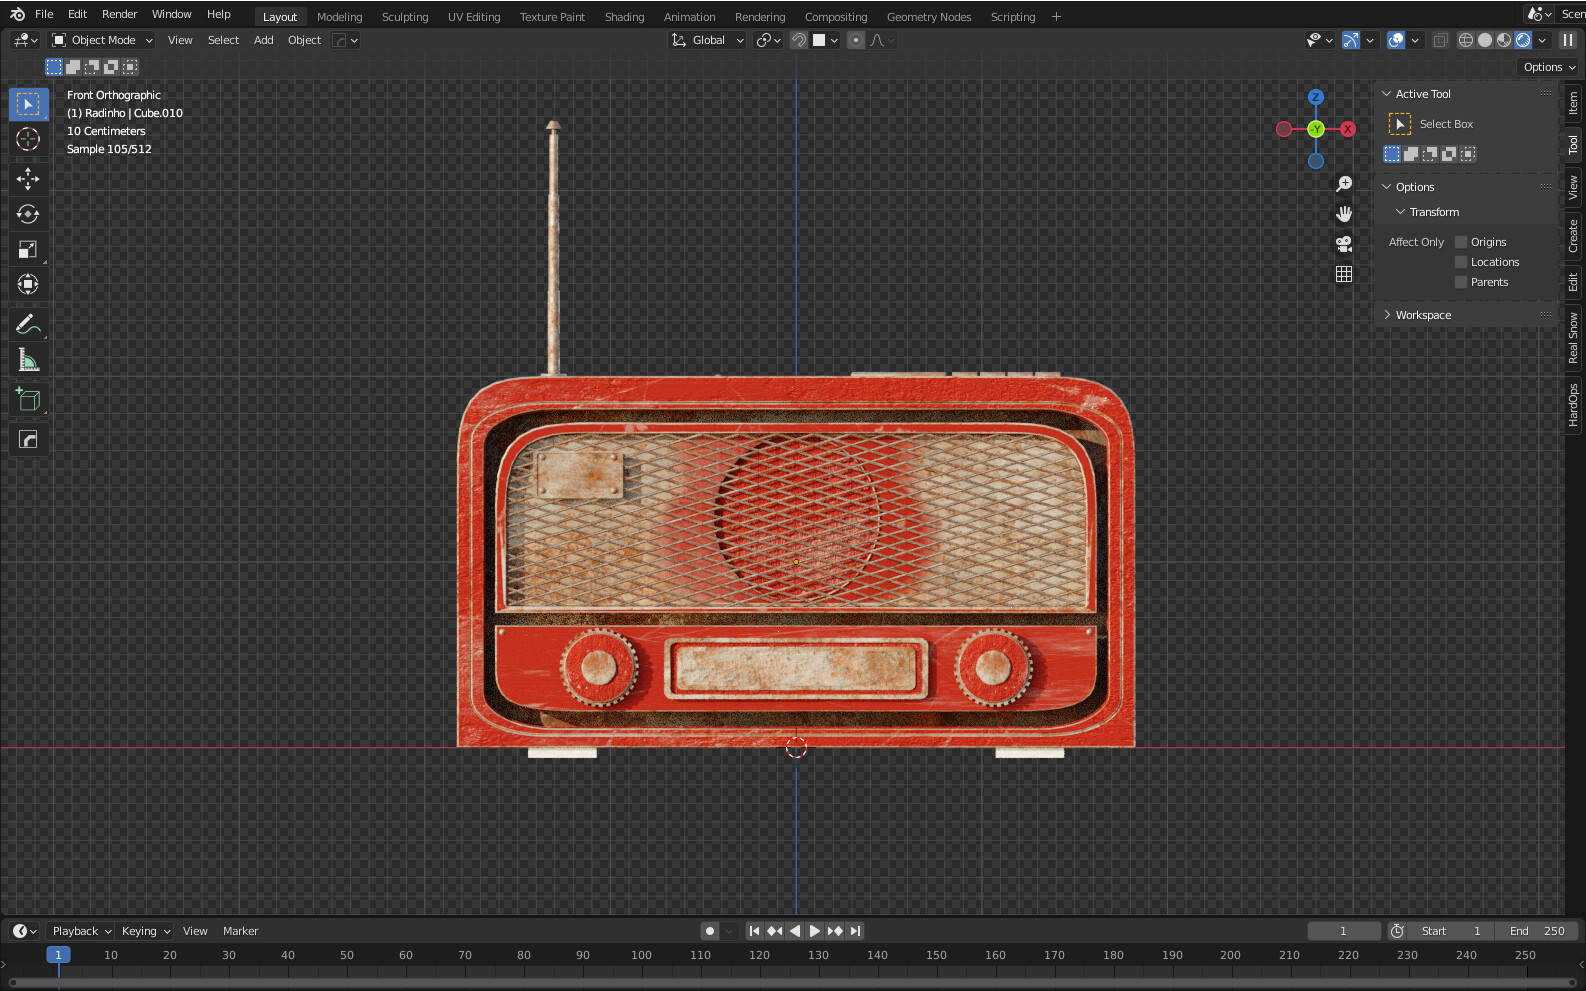Viewport: 1586px width, 991px height.
Task: Select the Move tool
Action: pos(28,179)
